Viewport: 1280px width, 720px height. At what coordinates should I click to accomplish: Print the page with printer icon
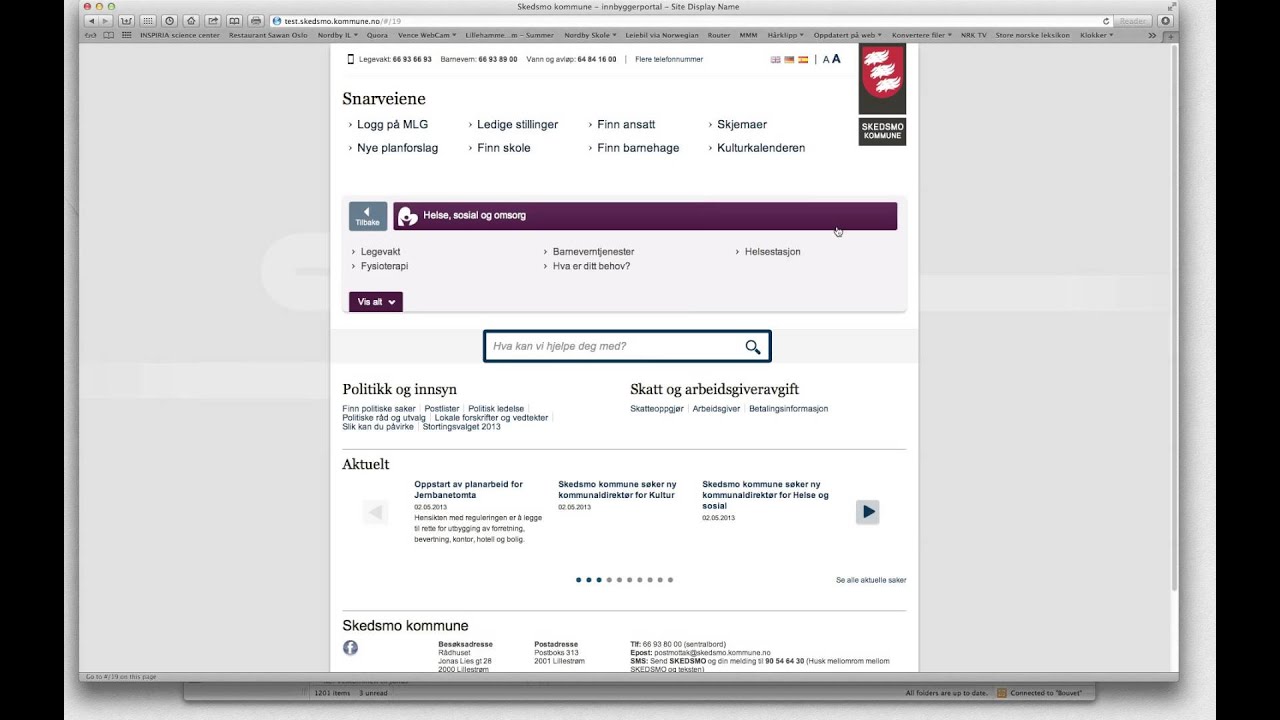point(256,20)
